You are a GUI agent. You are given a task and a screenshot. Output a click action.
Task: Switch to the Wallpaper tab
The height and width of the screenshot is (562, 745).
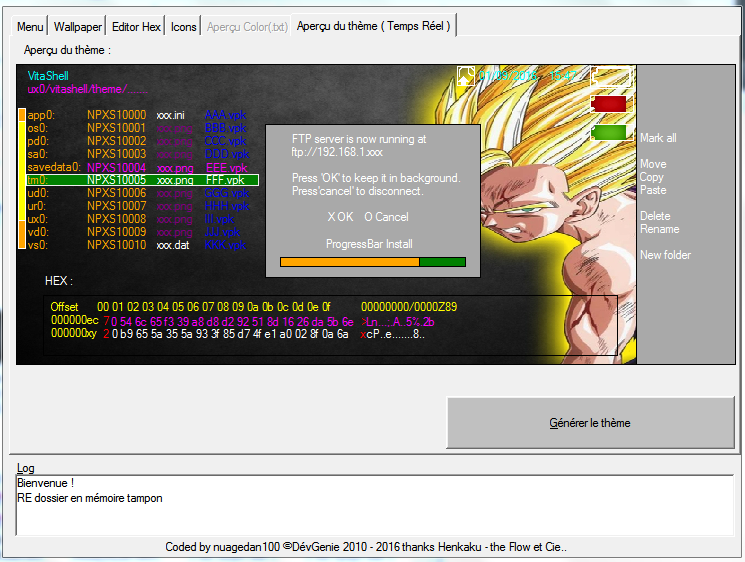point(77,27)
